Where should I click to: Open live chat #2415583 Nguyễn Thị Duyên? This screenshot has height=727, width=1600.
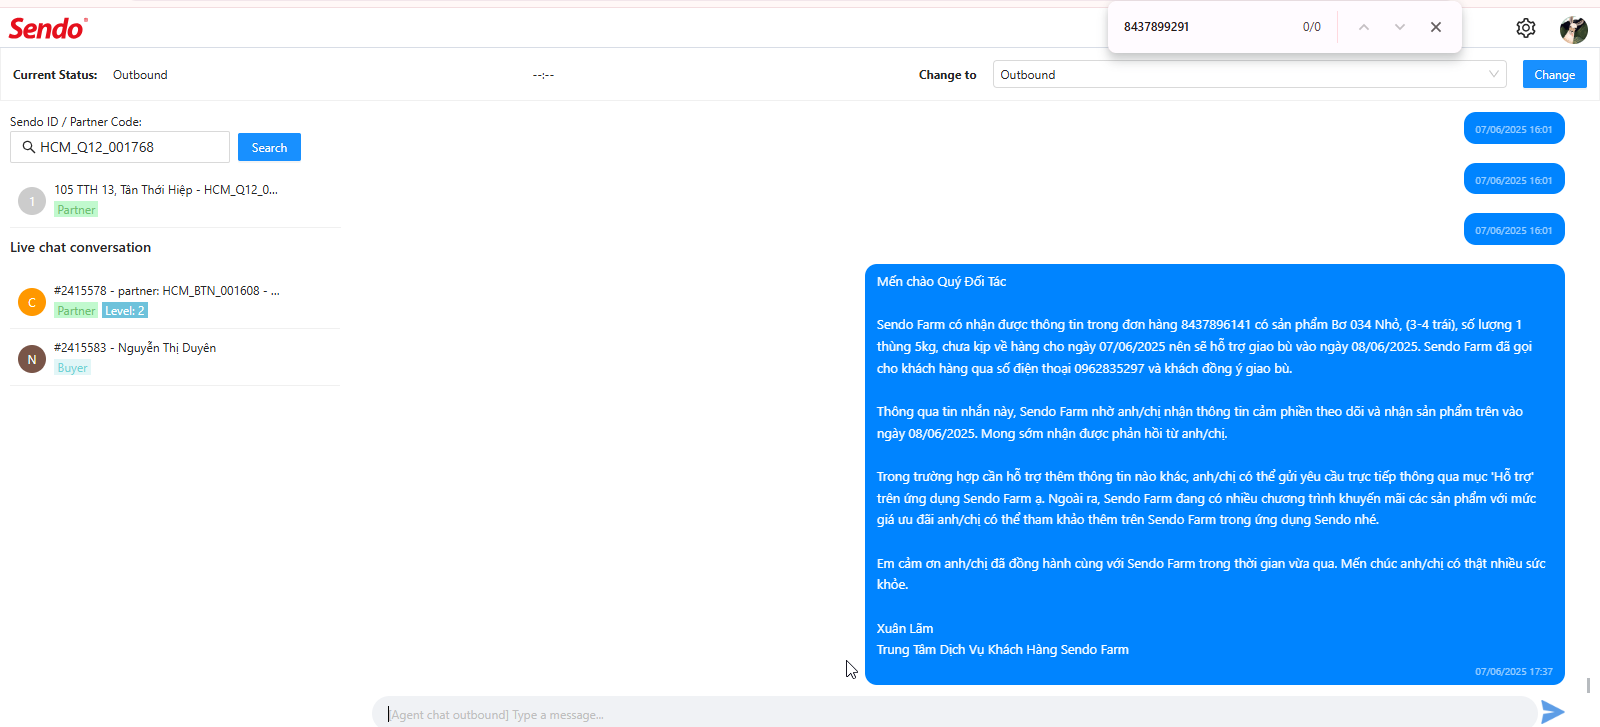pos(175,357)
